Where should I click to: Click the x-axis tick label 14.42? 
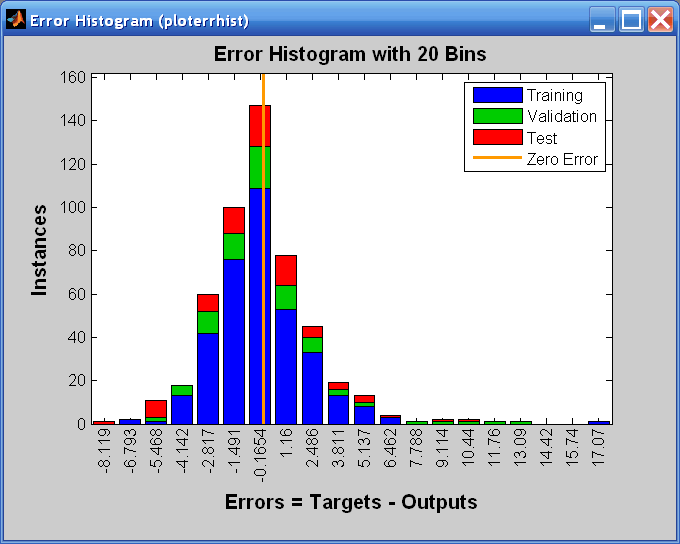coord(546,448)
